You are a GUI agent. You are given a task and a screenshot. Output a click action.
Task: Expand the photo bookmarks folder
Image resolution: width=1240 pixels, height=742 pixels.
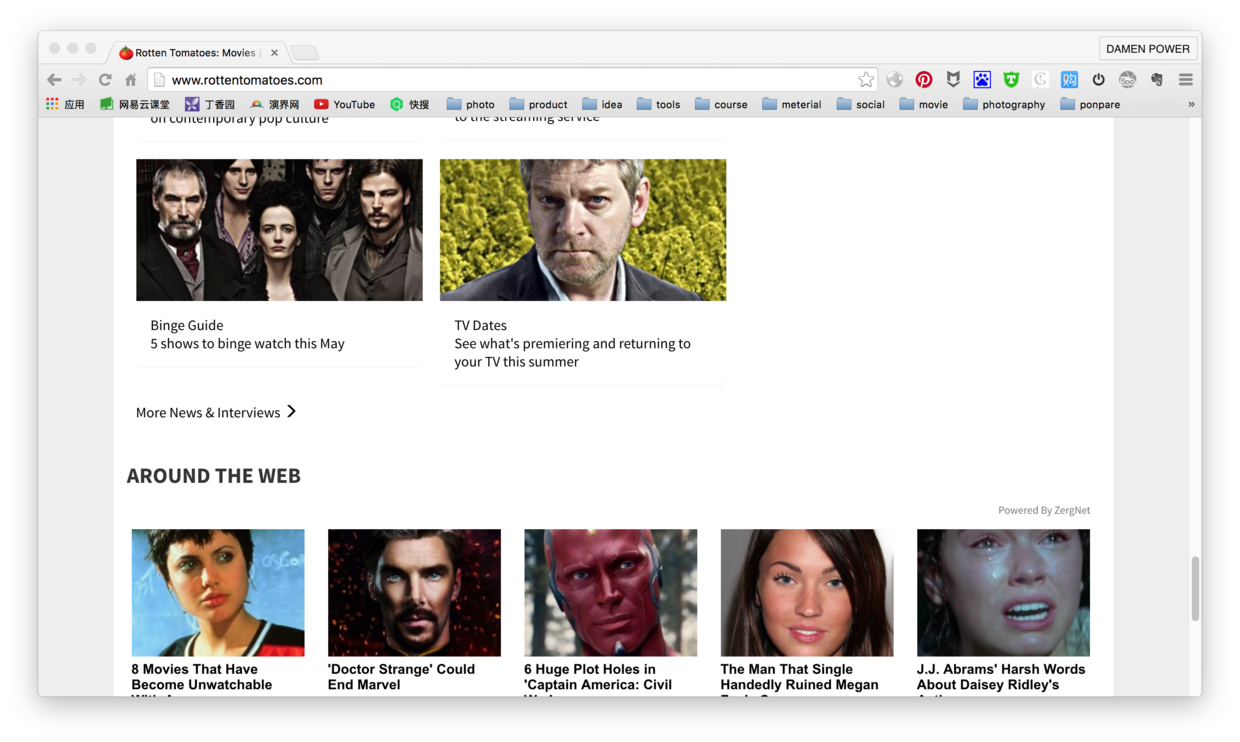click(470, 104)
